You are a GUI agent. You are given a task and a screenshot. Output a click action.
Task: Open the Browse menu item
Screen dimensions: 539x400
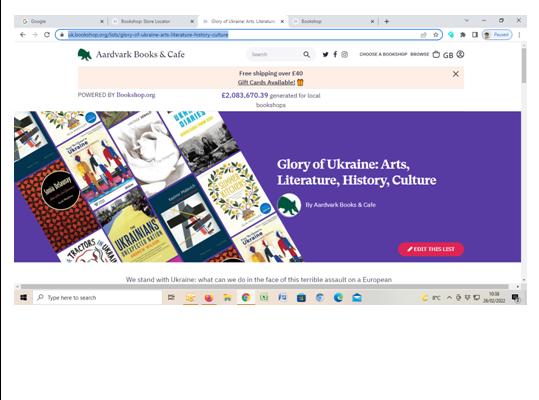[419, 54]
